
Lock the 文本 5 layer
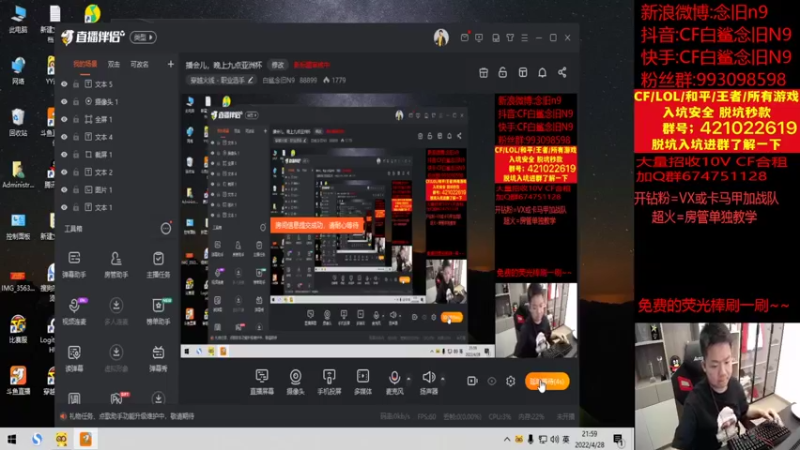tap(76, 84)
